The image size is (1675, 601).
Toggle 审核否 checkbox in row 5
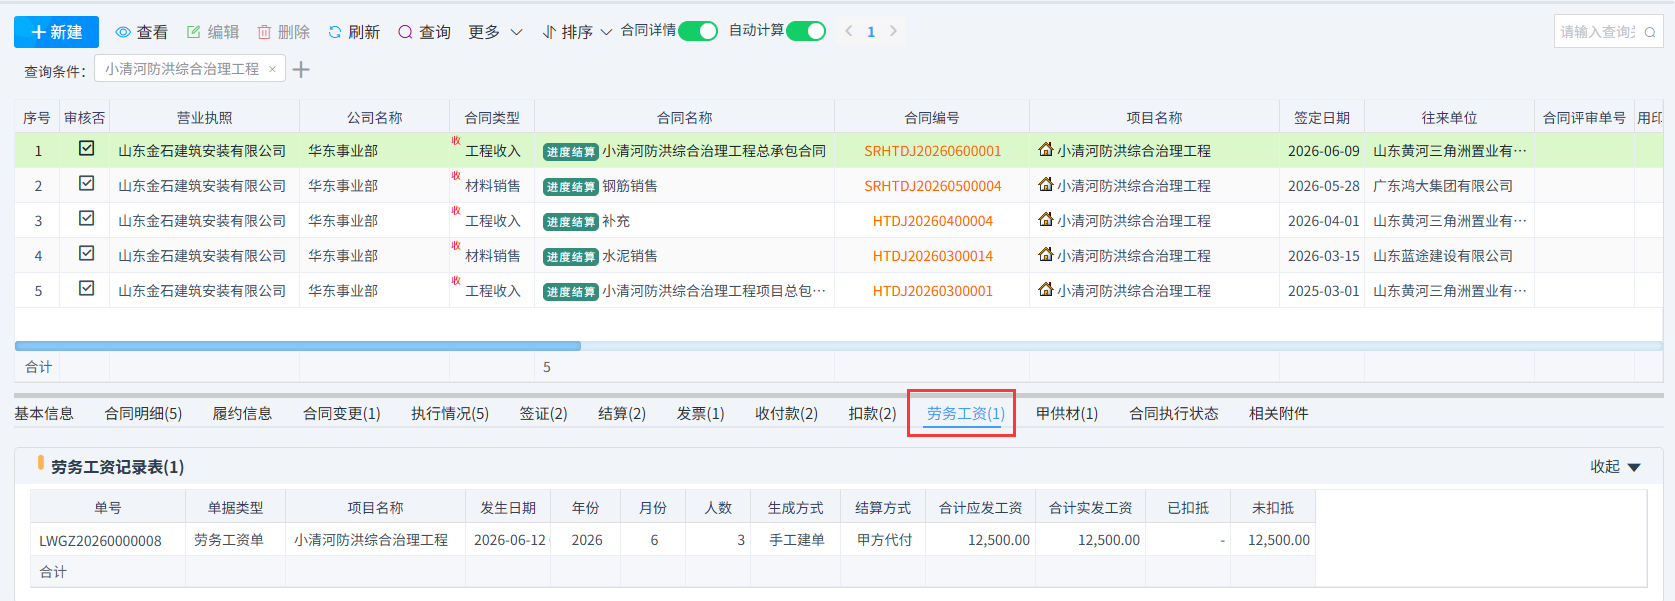[x=87, y=288]
